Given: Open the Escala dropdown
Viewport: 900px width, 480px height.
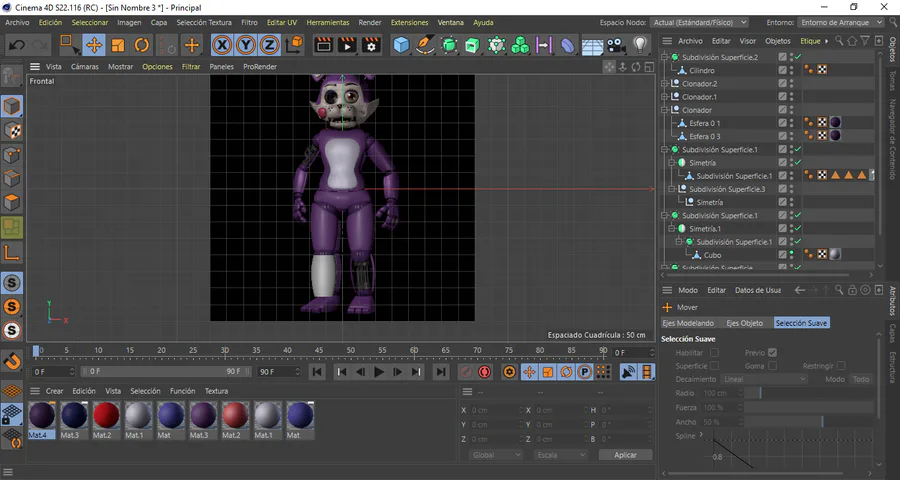Looking at the screenshot, I should (x=560, y=455).
